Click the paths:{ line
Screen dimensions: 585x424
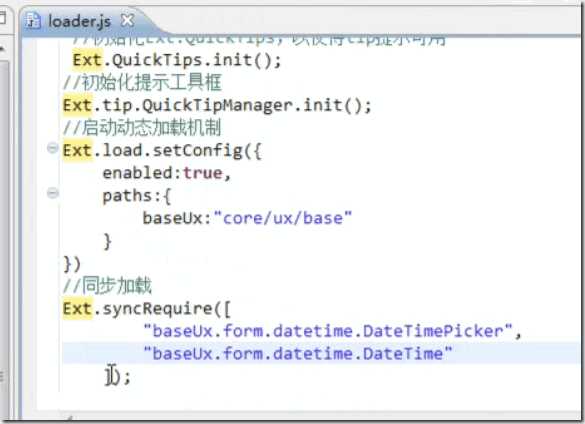(137, 196)
